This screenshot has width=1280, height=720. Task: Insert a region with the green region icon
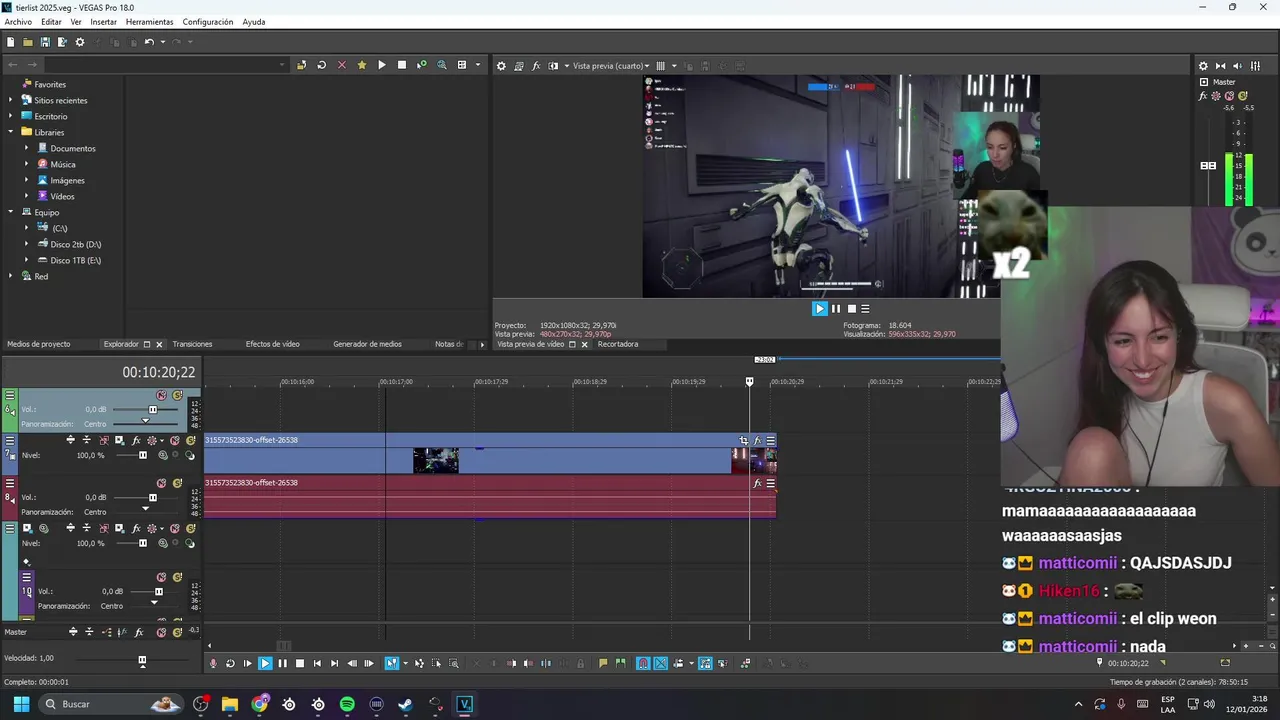tap(621, 663)
